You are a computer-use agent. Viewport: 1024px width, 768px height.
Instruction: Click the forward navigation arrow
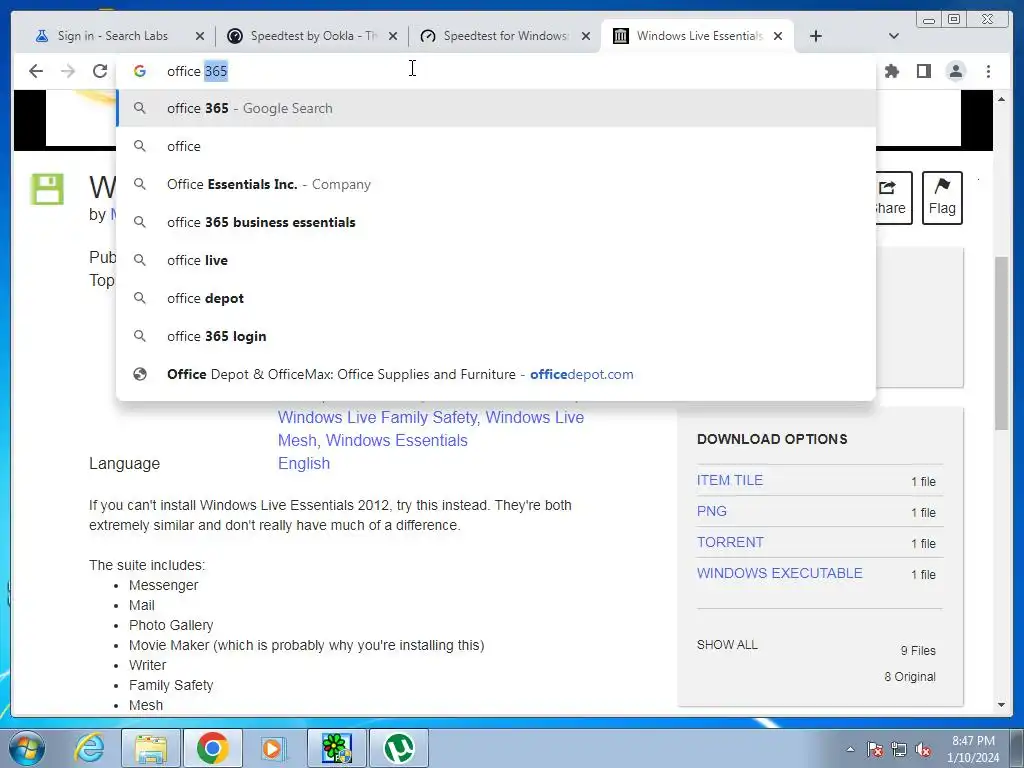point(68,71)
